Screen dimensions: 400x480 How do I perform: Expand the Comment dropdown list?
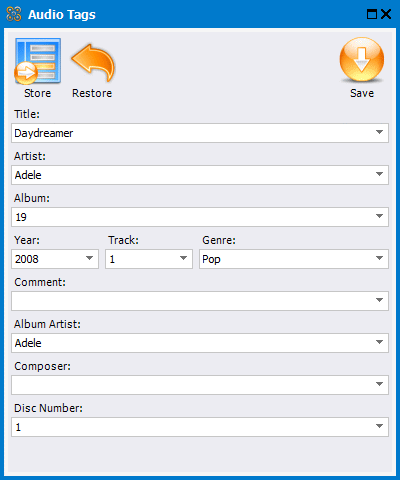pyautogui.click(x=379, y=300)
